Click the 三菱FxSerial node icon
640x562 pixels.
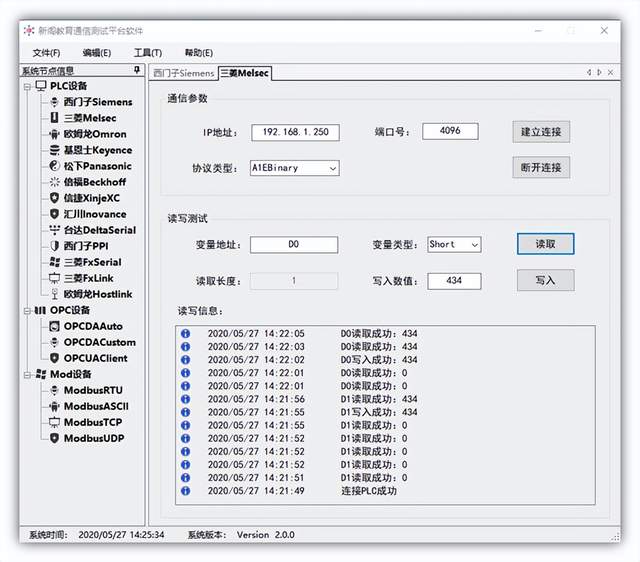[x=54, y=262]
